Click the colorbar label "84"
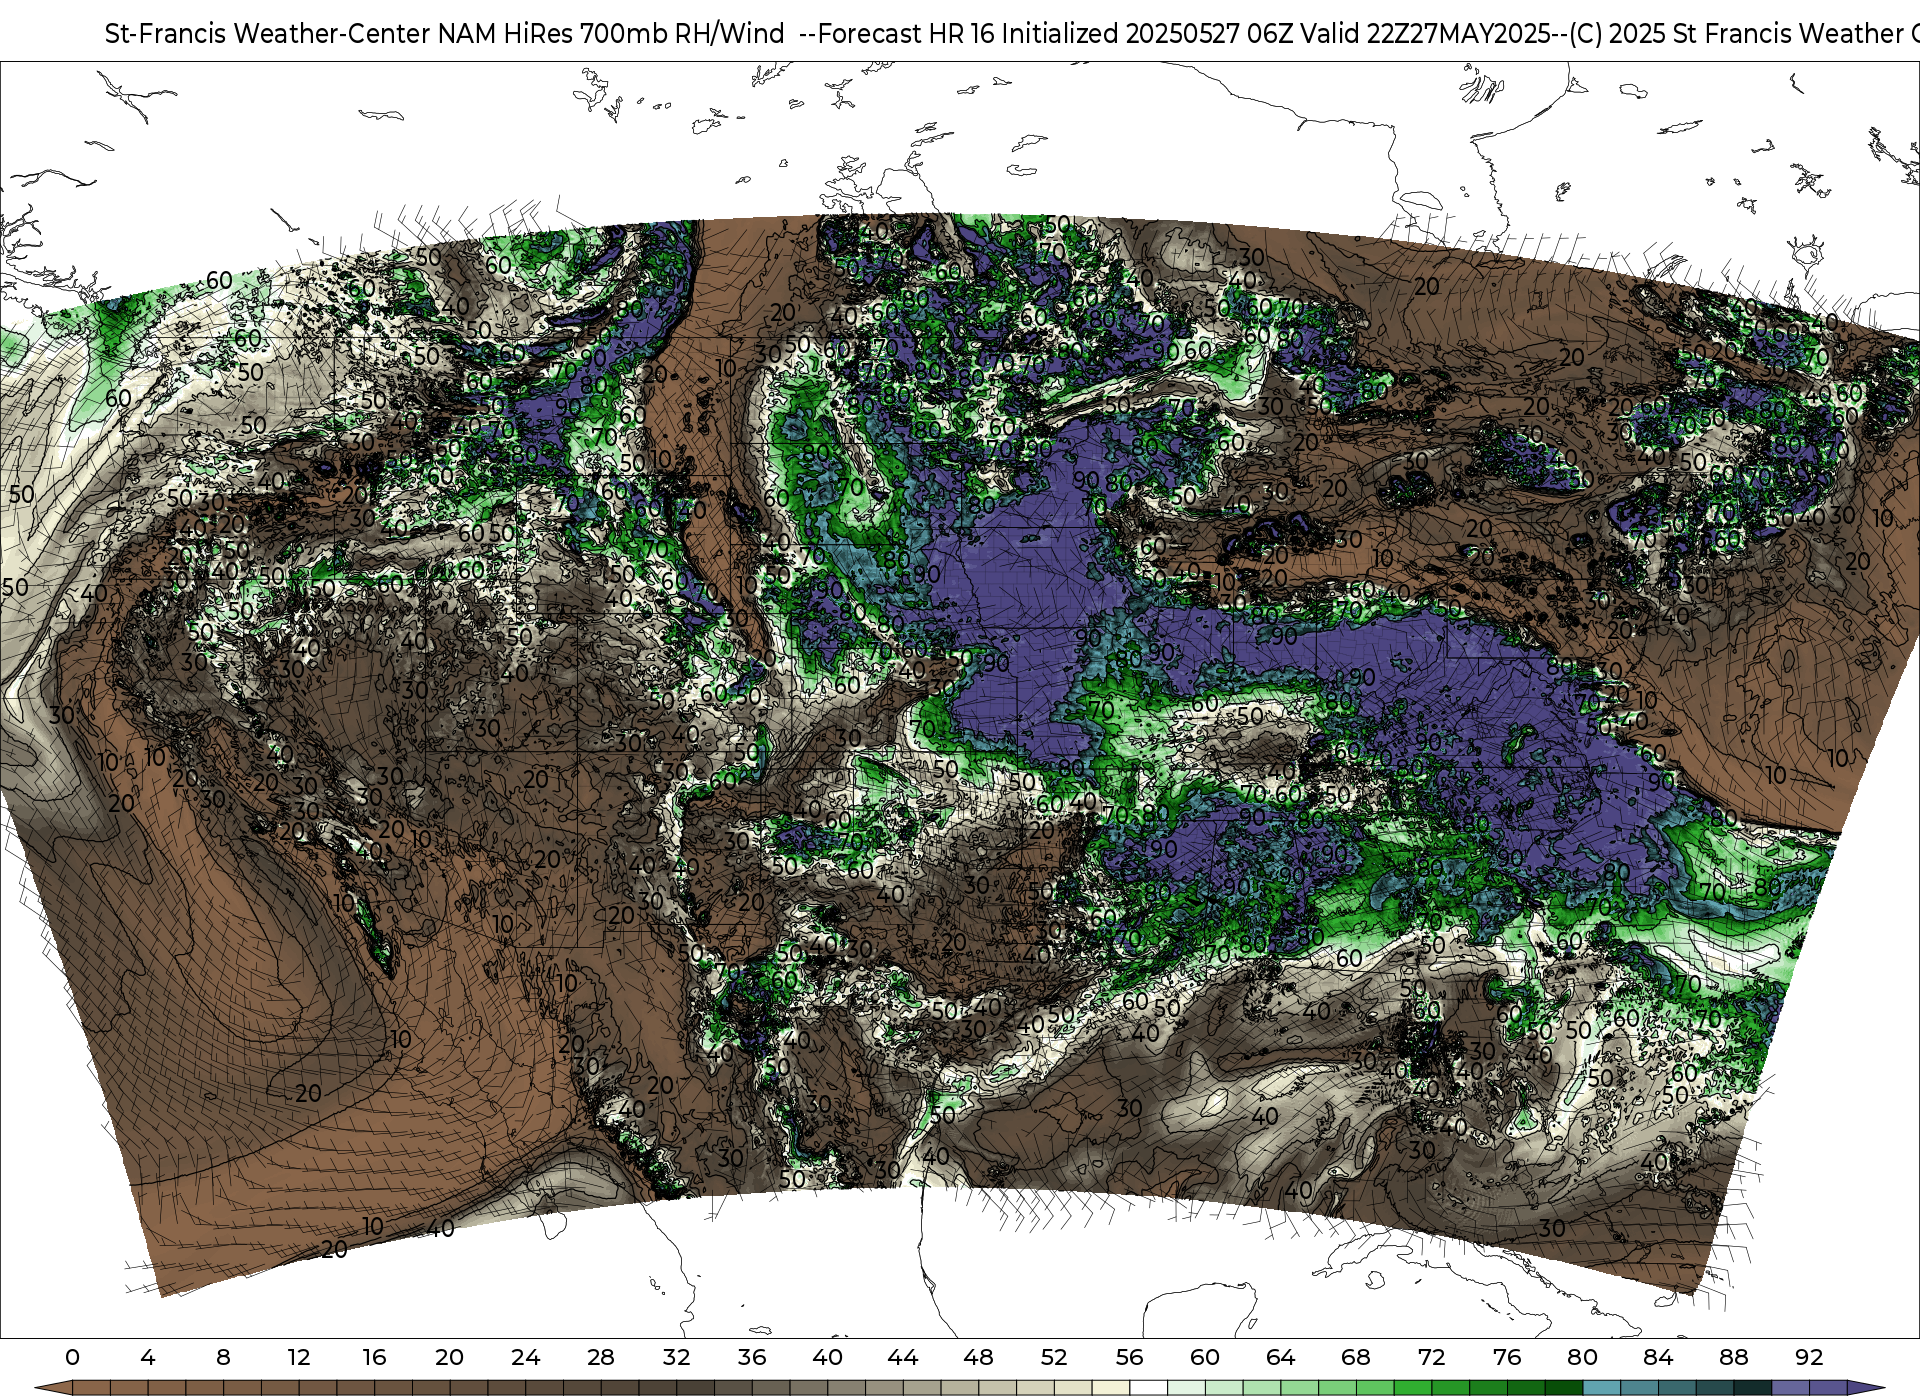The image size is (1920, 1400). point(1658,1357)
